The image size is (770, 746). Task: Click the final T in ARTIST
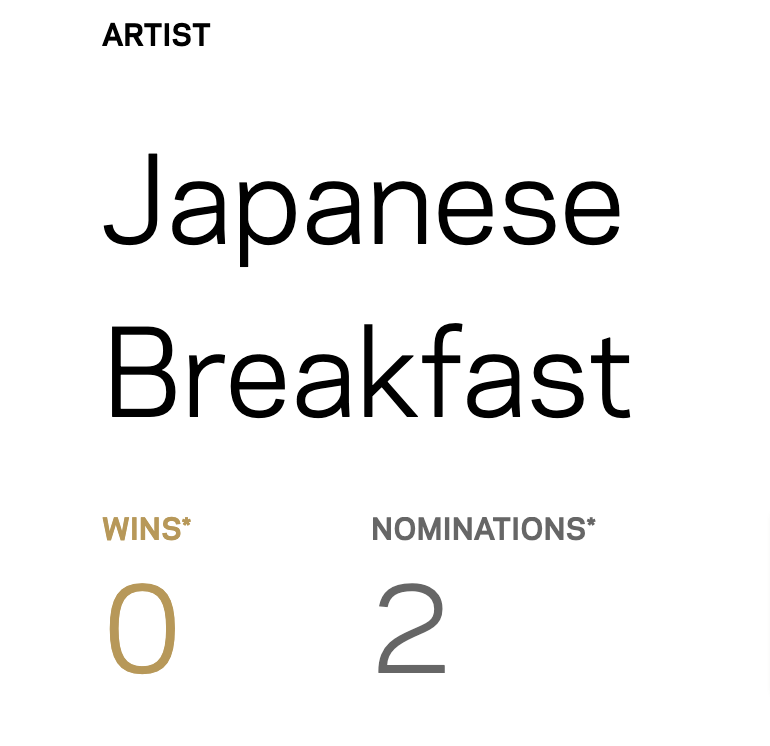pos(201,36)
